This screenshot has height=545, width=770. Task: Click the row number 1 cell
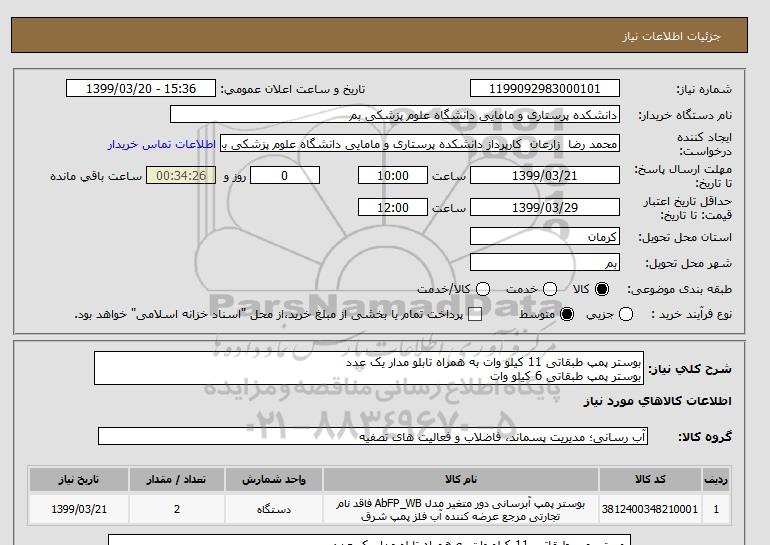click(716, 509)
